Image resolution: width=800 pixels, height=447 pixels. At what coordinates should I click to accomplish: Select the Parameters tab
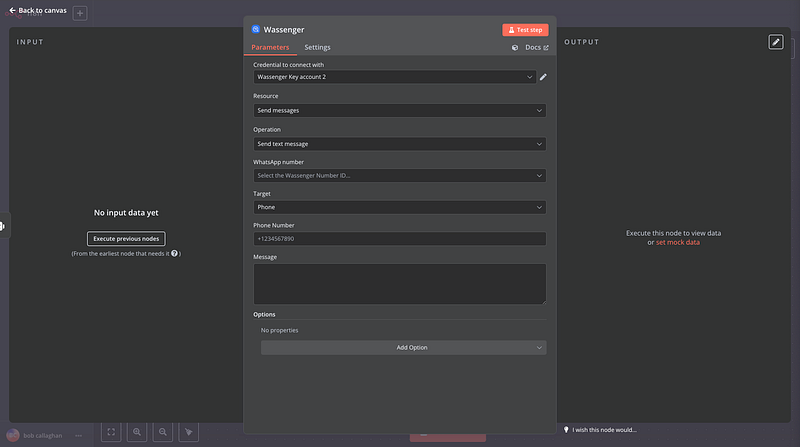coord(270,47)
